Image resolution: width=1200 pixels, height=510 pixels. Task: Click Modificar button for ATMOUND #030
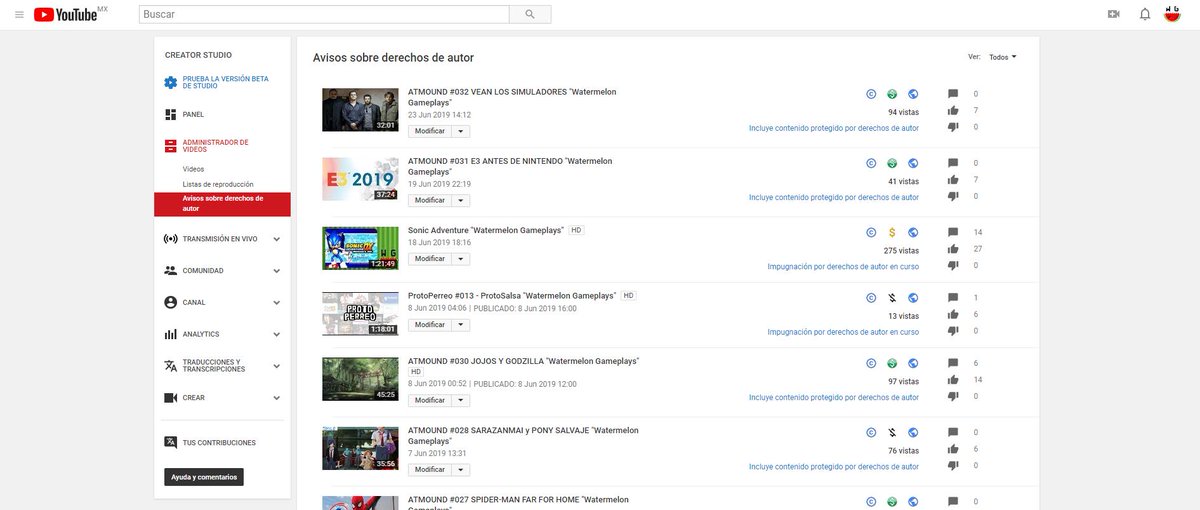tap(430, 400)
